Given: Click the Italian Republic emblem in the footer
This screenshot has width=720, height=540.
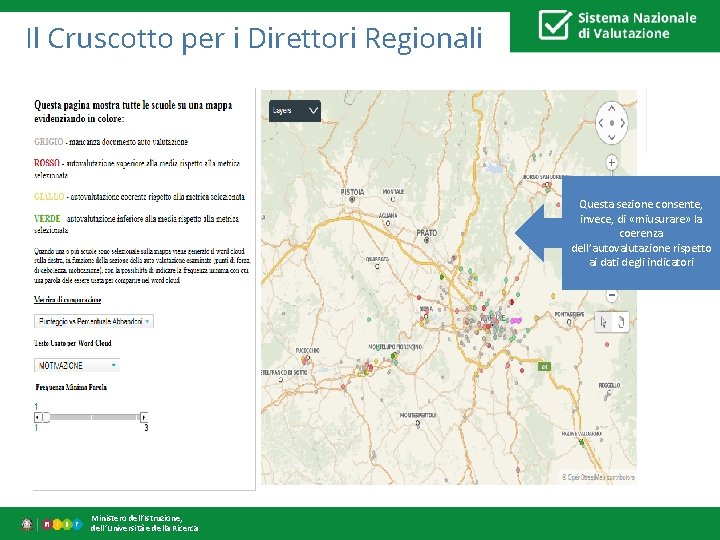Looking at the screenshot, I should [27, 524].
